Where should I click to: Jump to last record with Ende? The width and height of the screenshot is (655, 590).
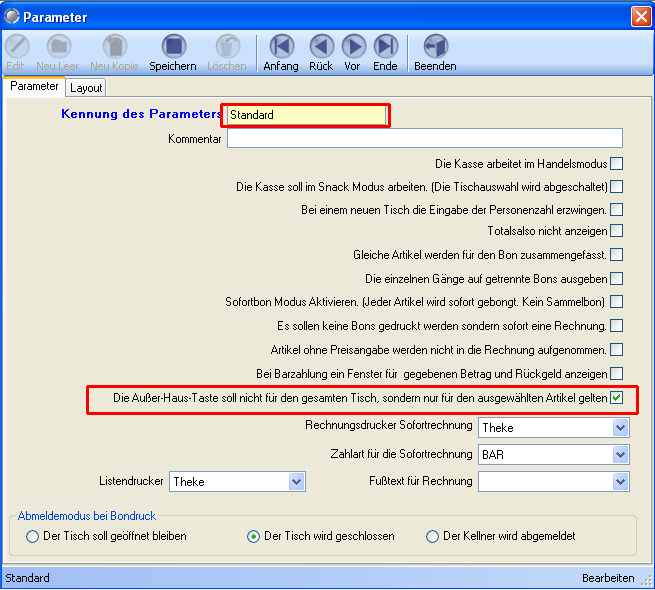[x=386, y=46]
